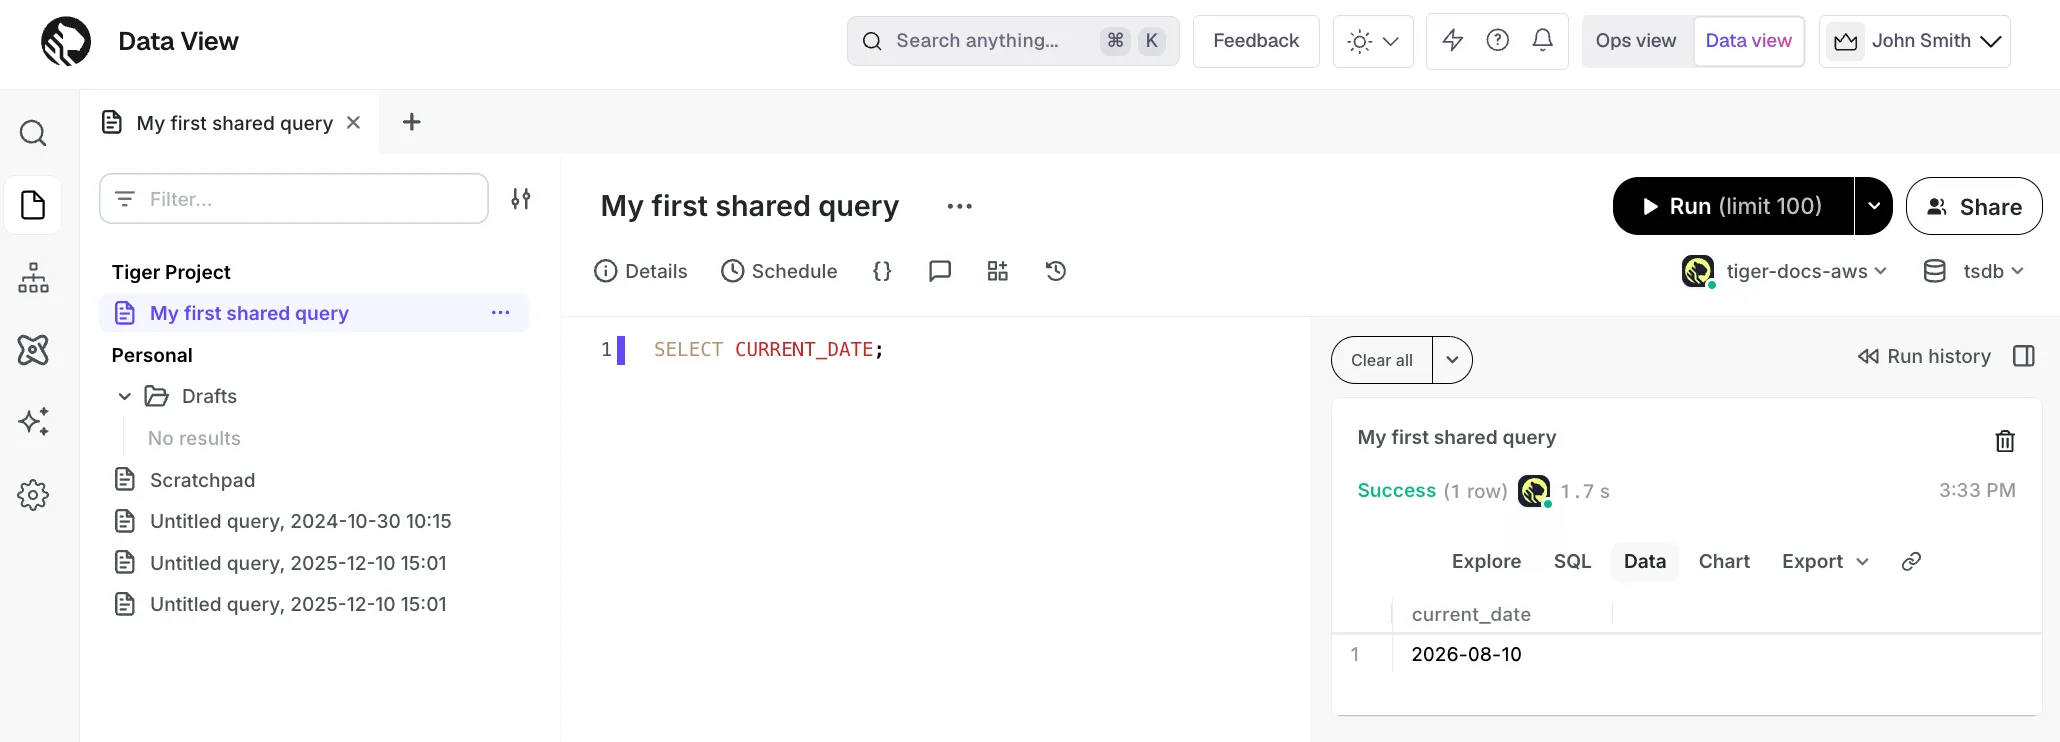The image size is (2060, 742).
Task: Open the curly braces parameters icon
Action: pos(882,271)
